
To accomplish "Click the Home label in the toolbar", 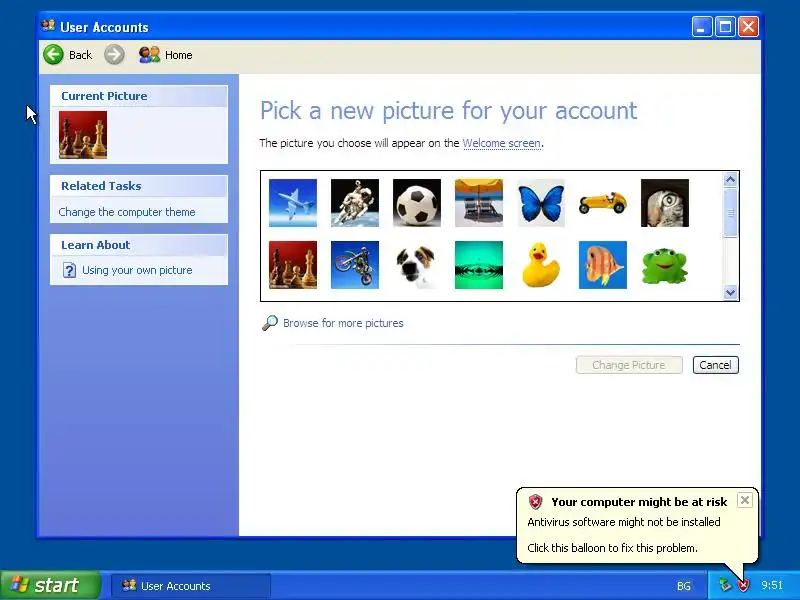I will [x=179, y=55].
